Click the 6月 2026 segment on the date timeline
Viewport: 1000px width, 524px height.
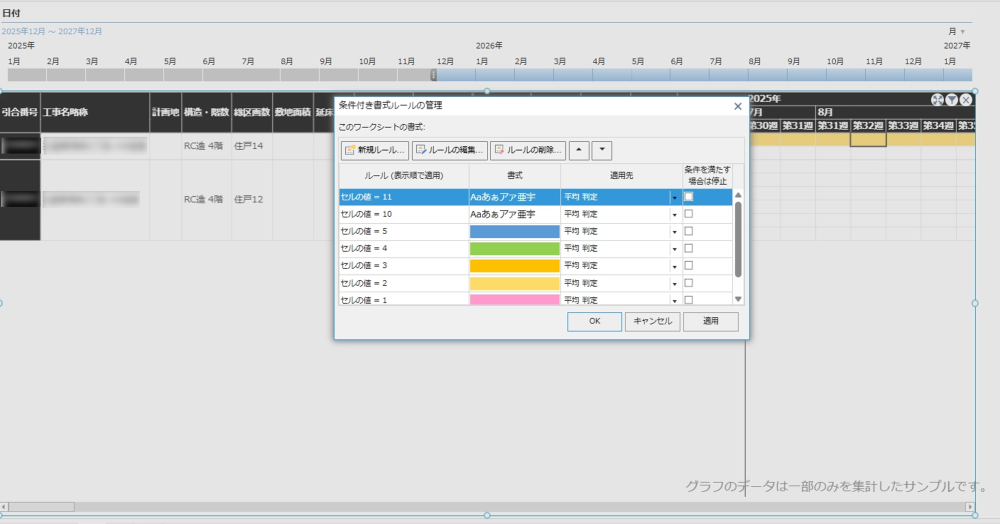coord(689,75)
